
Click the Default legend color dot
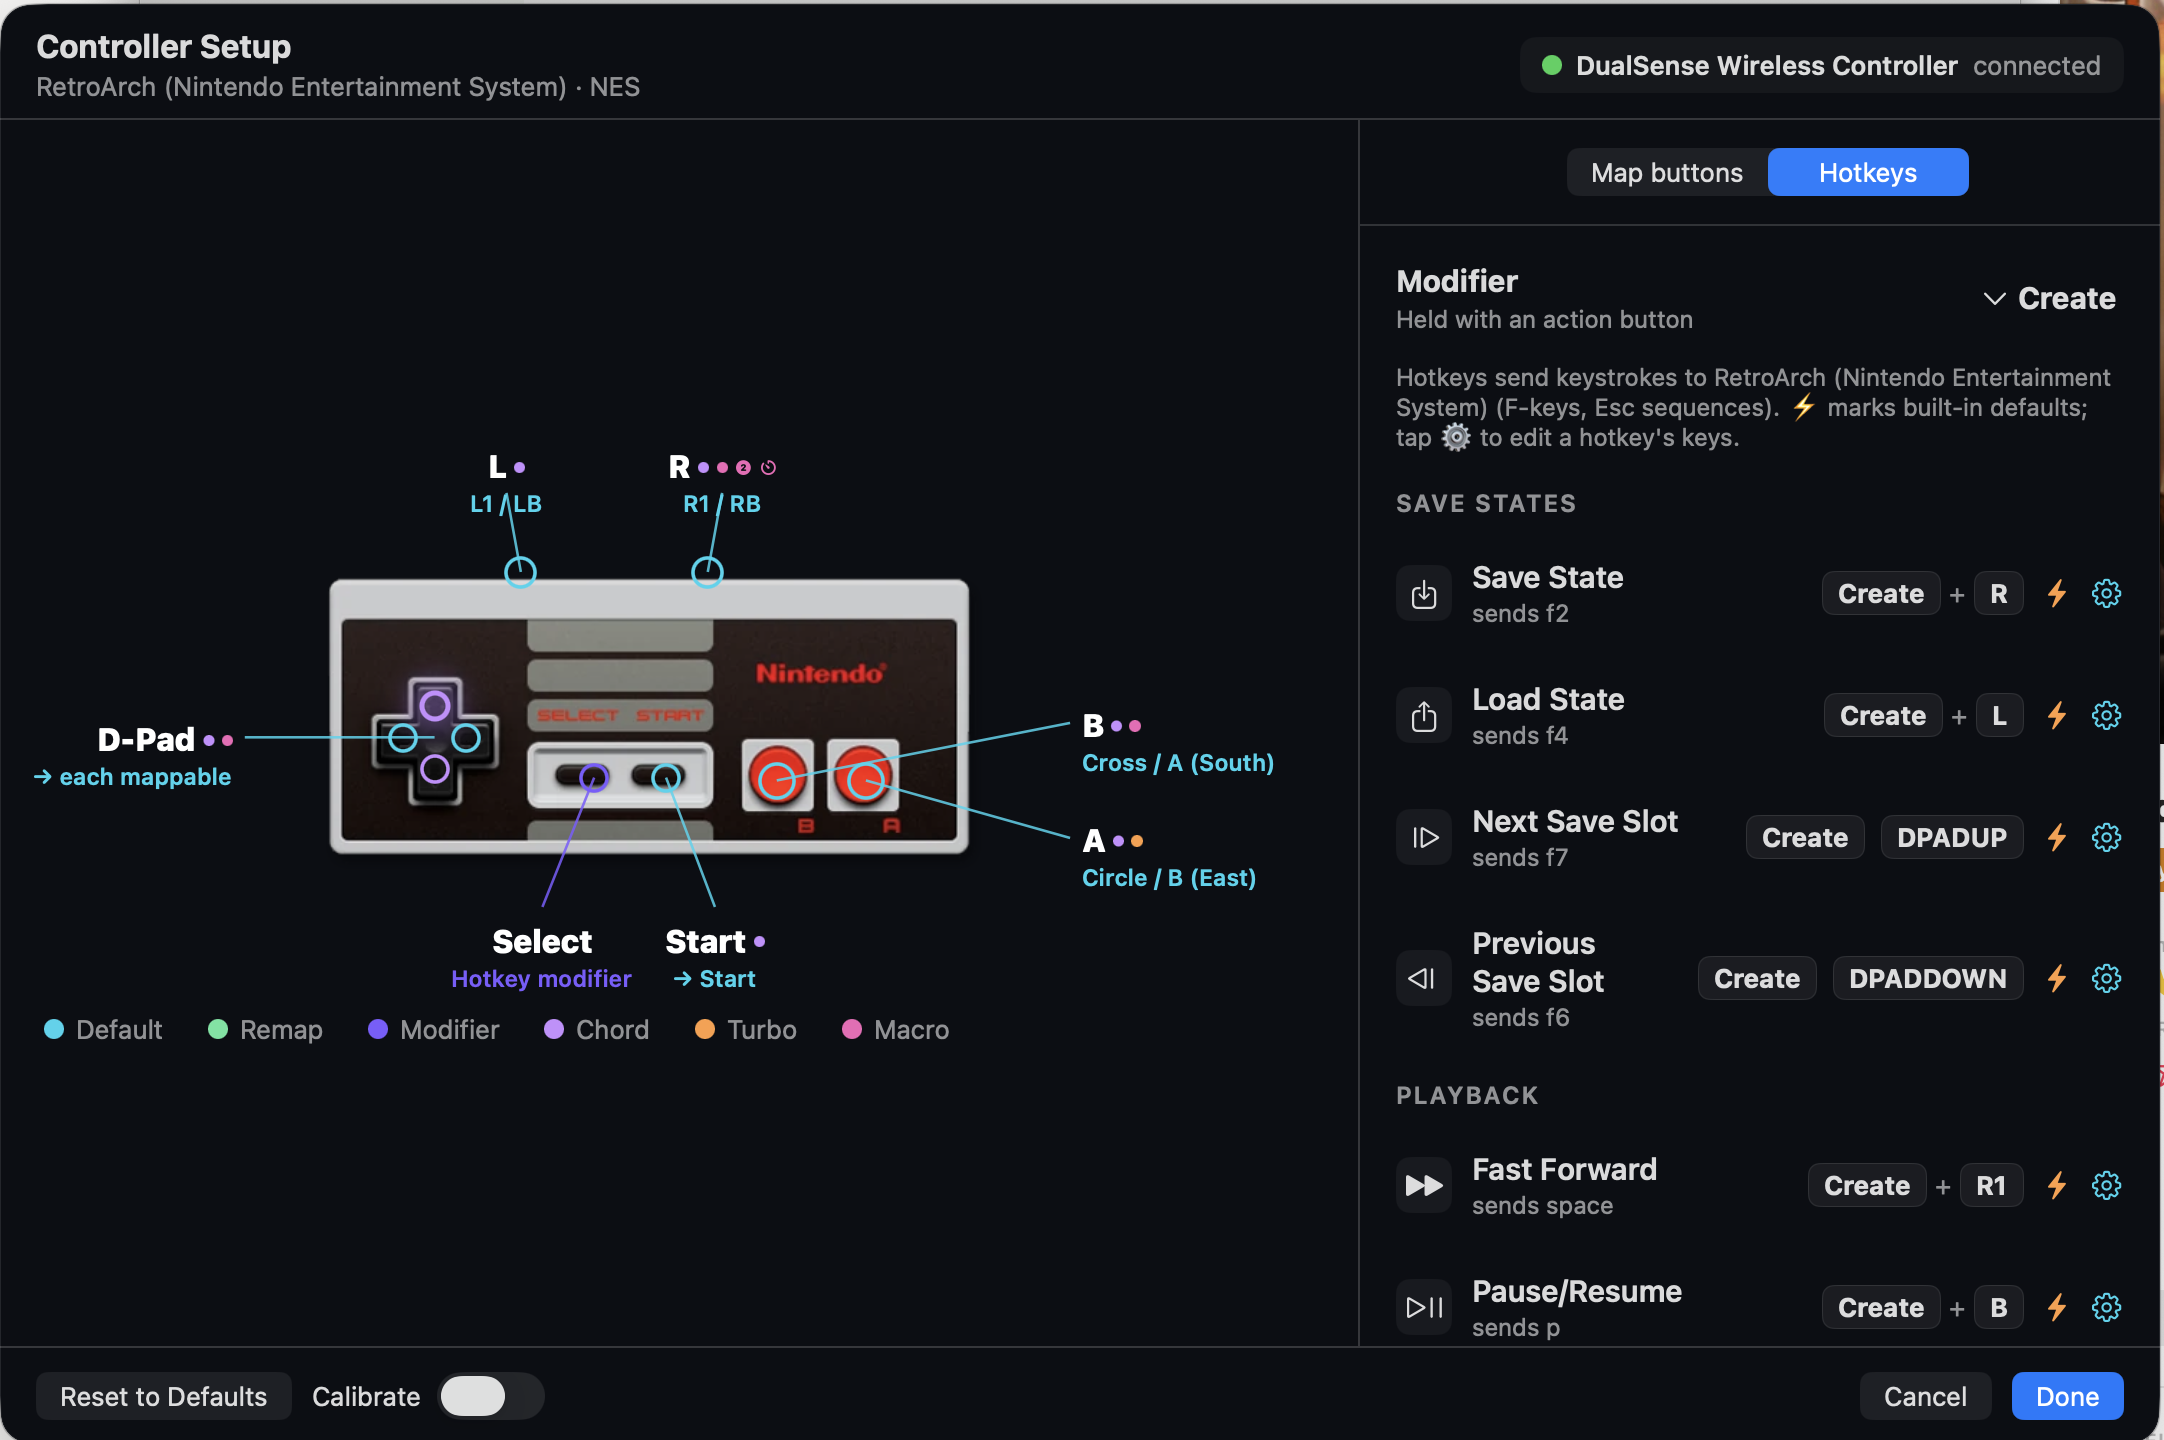pyautogui.click(x=54, y=1029)
